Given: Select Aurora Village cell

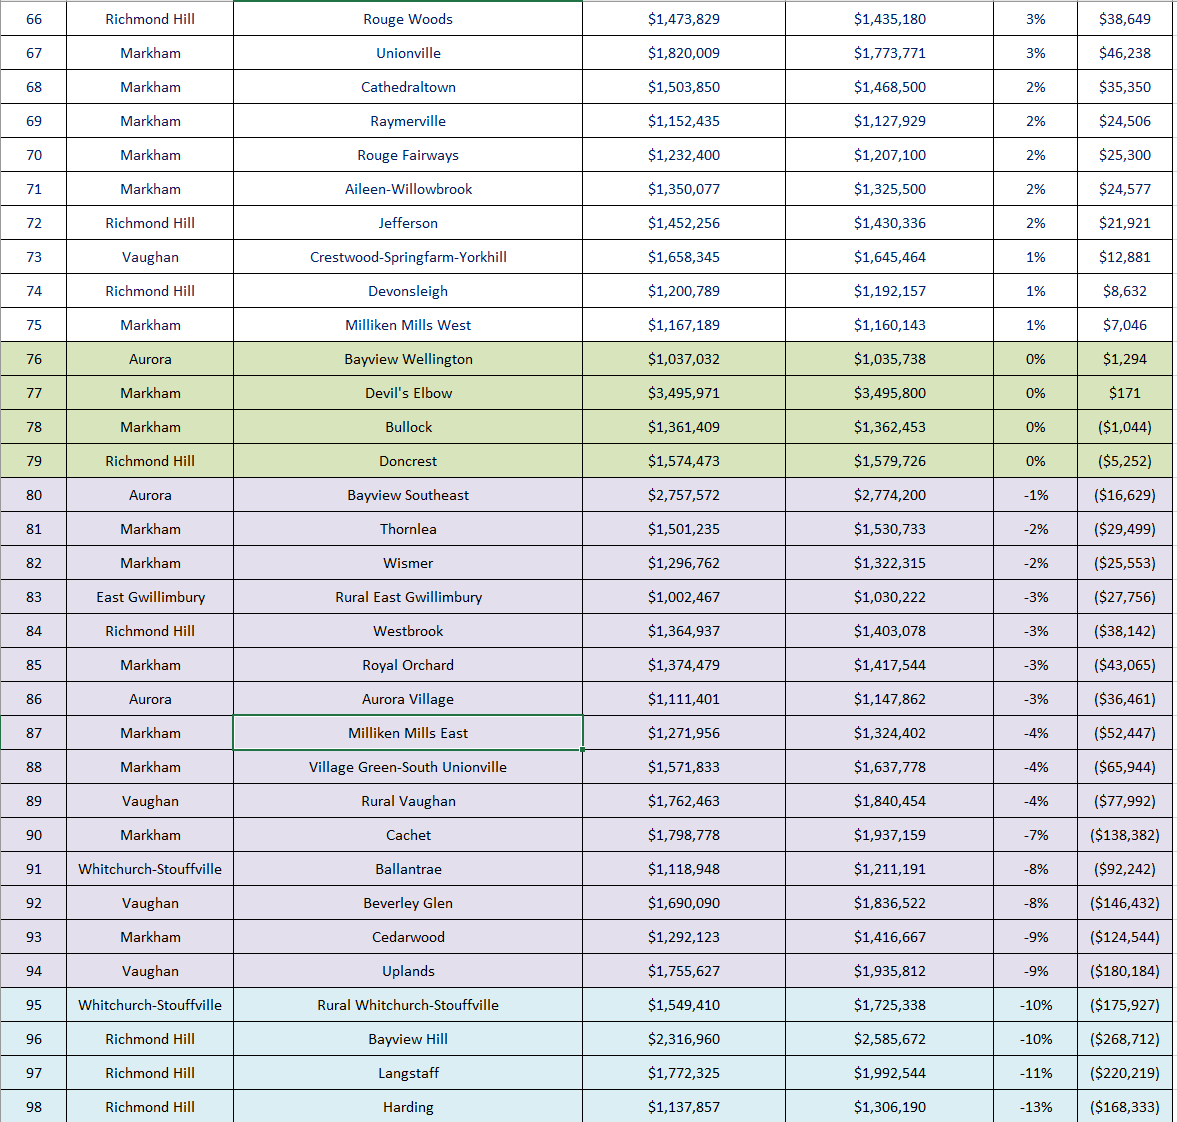Looking at the screenshot, I should pyautogui.click(x=408, y=699).
